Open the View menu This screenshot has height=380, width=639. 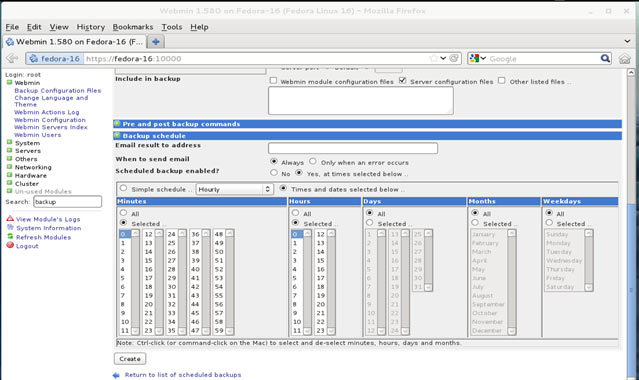click(x=59, y=27)
